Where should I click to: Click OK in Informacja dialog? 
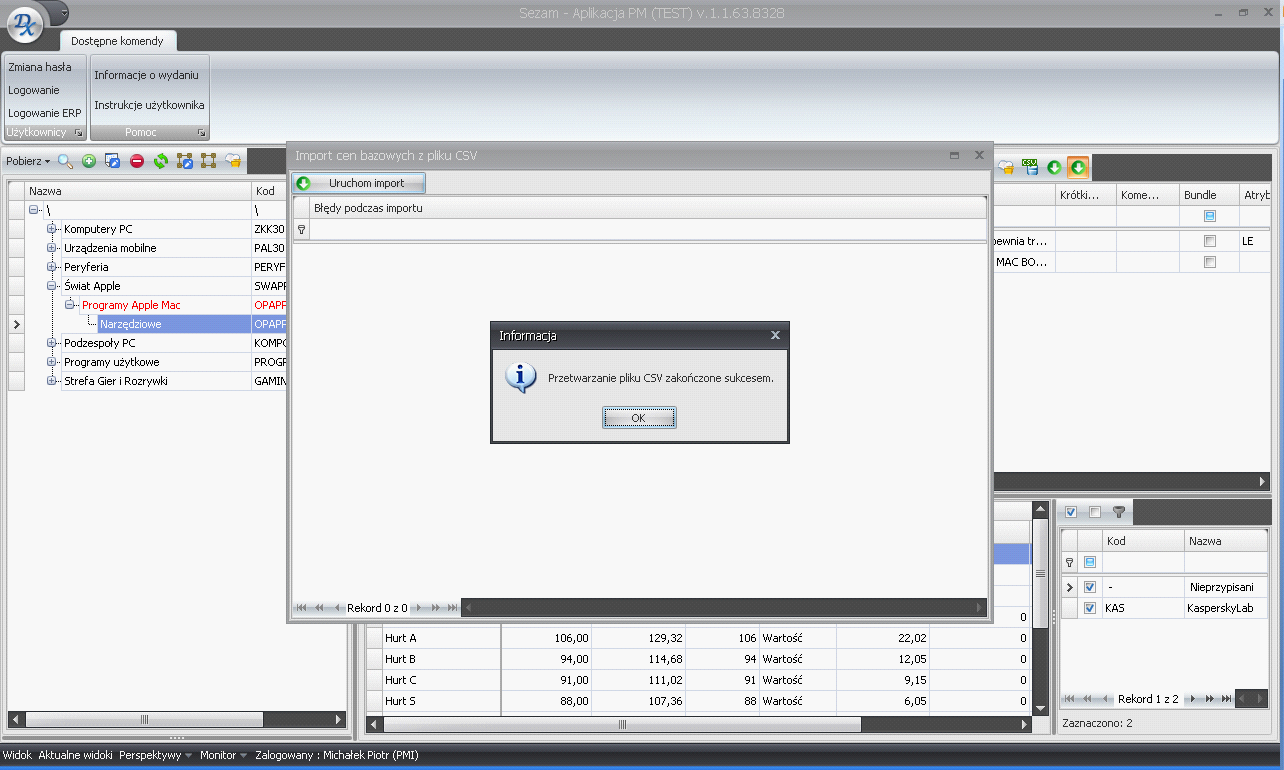639,418
